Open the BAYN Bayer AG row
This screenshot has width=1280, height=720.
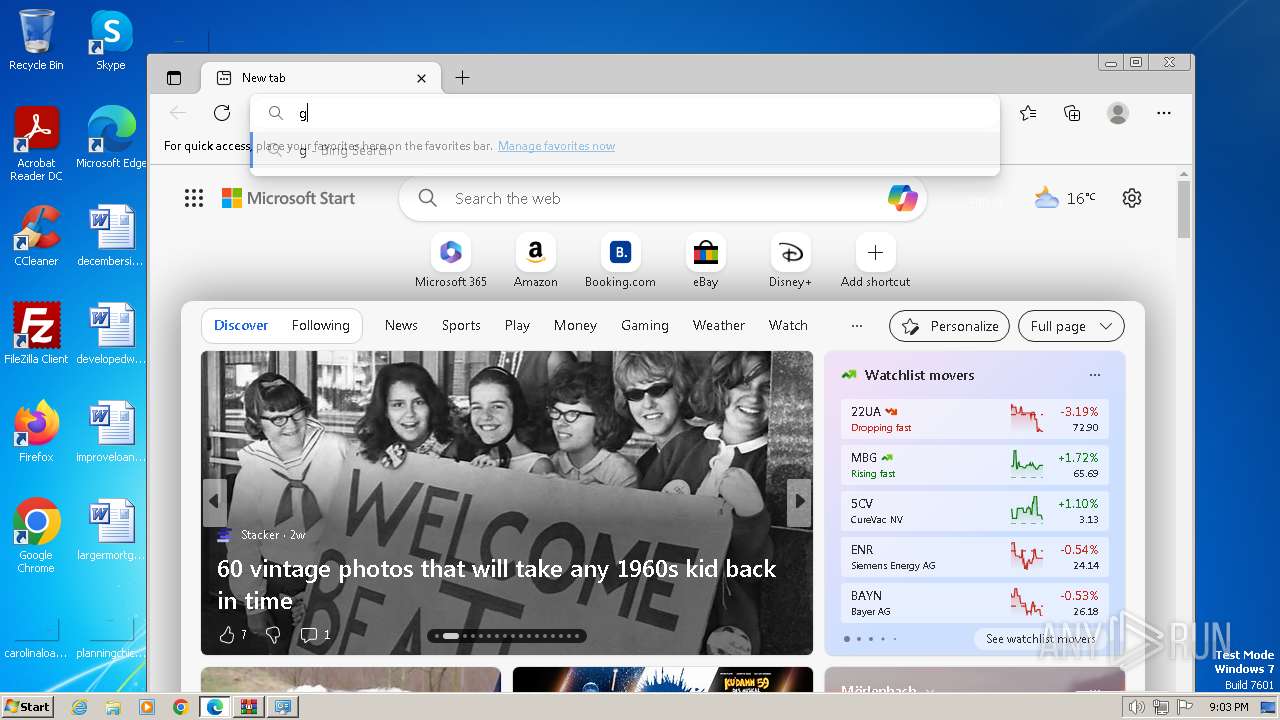pyautogui.click(x=975, y=603)
